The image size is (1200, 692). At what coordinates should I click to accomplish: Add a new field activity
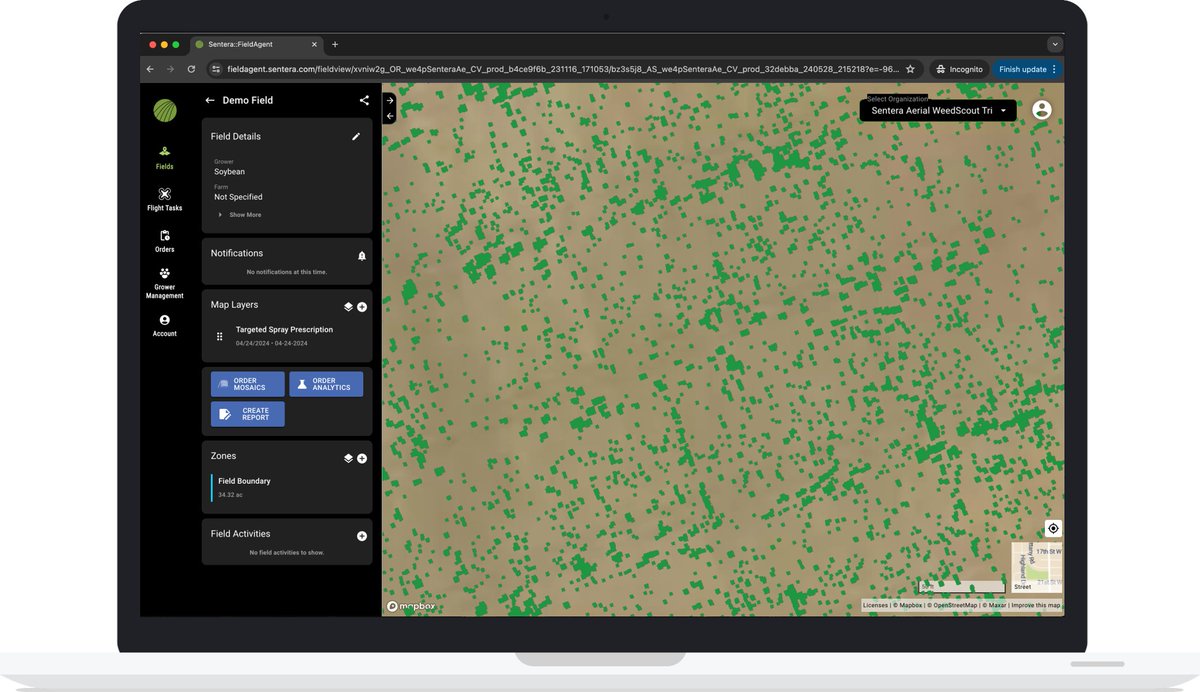[362, 536]
